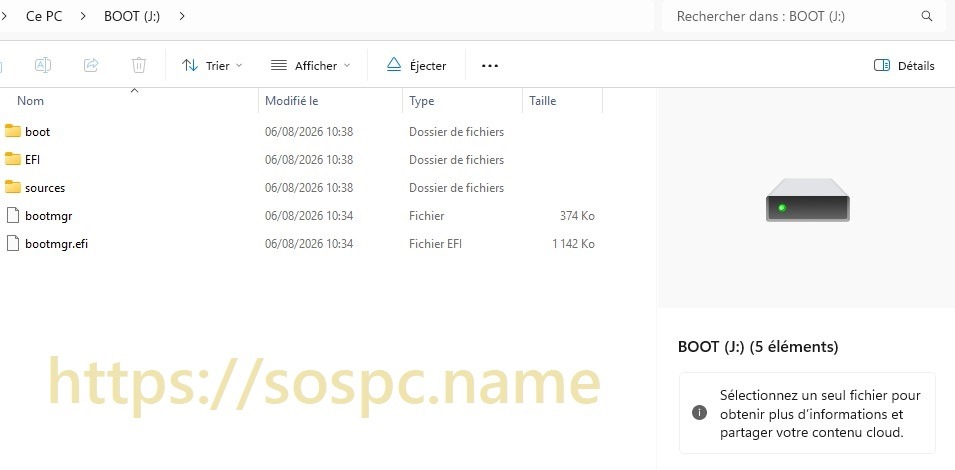Click the Delete trash icon
The width and height of the screenshot is (955, 470).
click(139, 65)
